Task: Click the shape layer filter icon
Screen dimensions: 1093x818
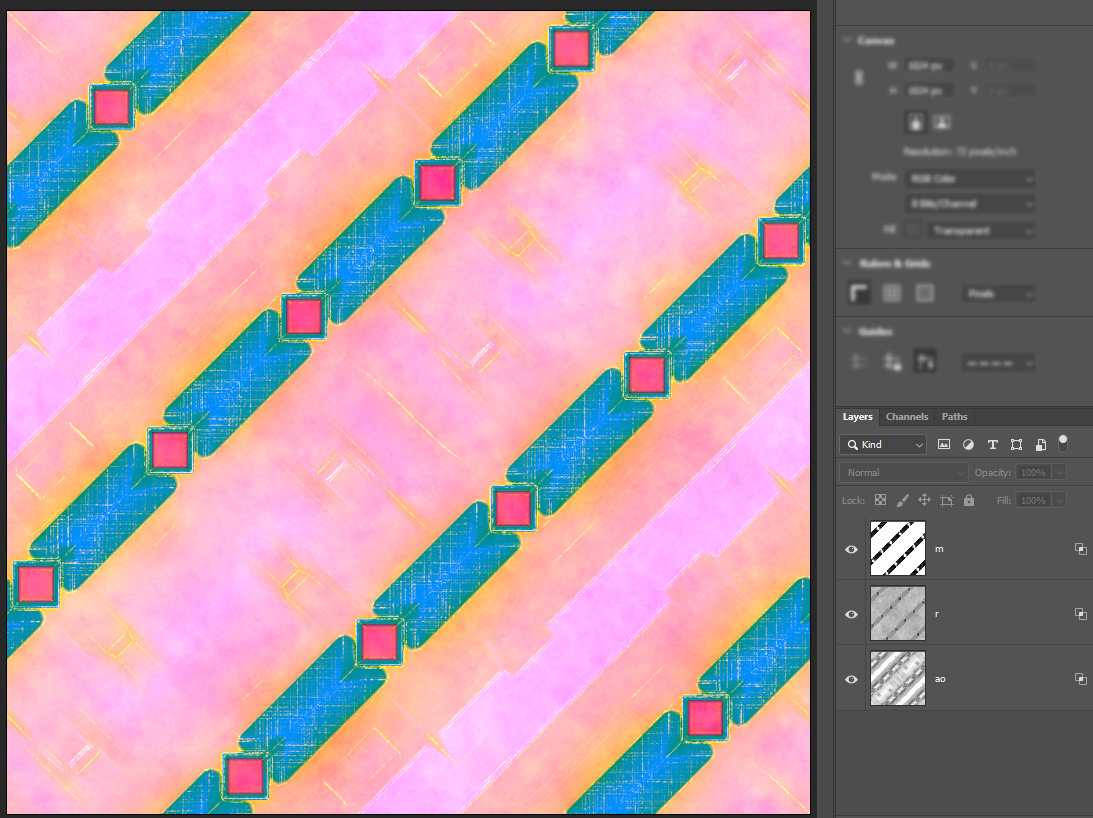Action: 1016,444
